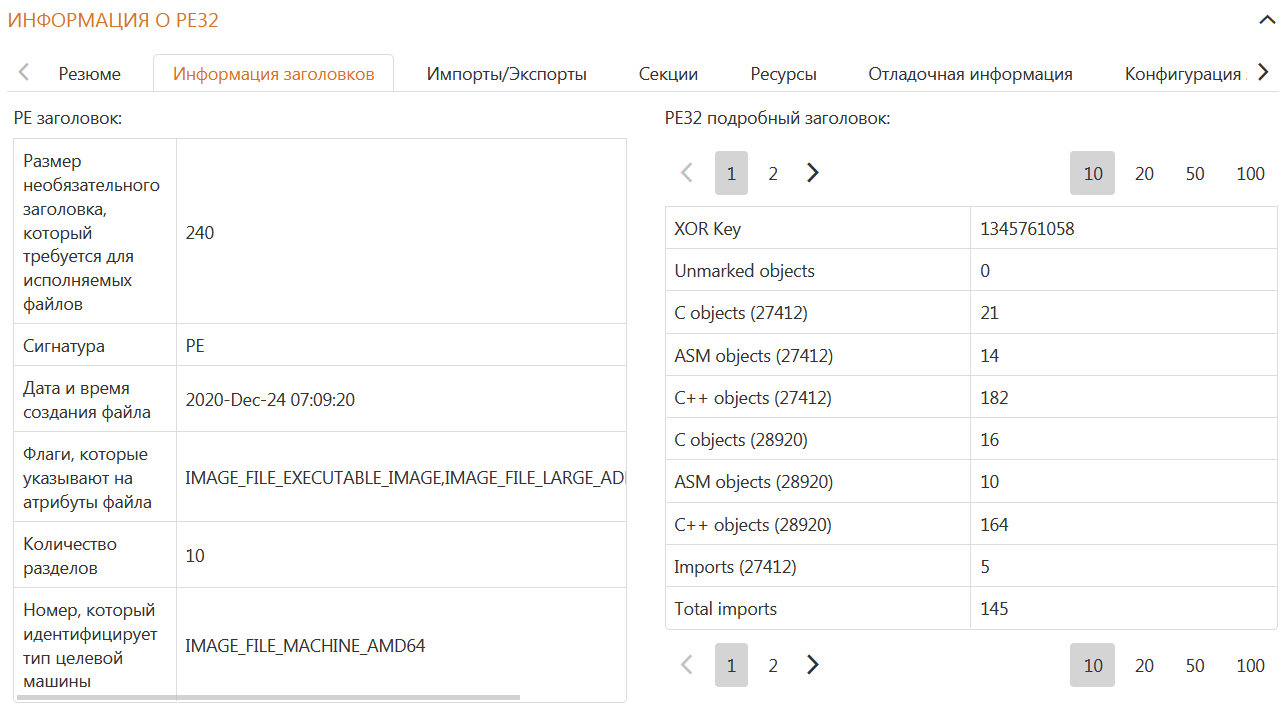Open the Отладочная информация tab
The width and height of the screenshot is (1286, 709).
(970, 74)
